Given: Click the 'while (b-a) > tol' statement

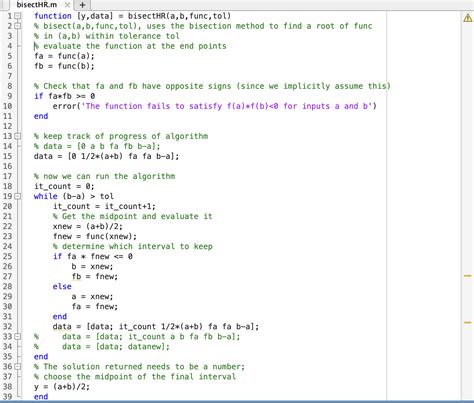Looking at the screenshot, I should [74, 196].
